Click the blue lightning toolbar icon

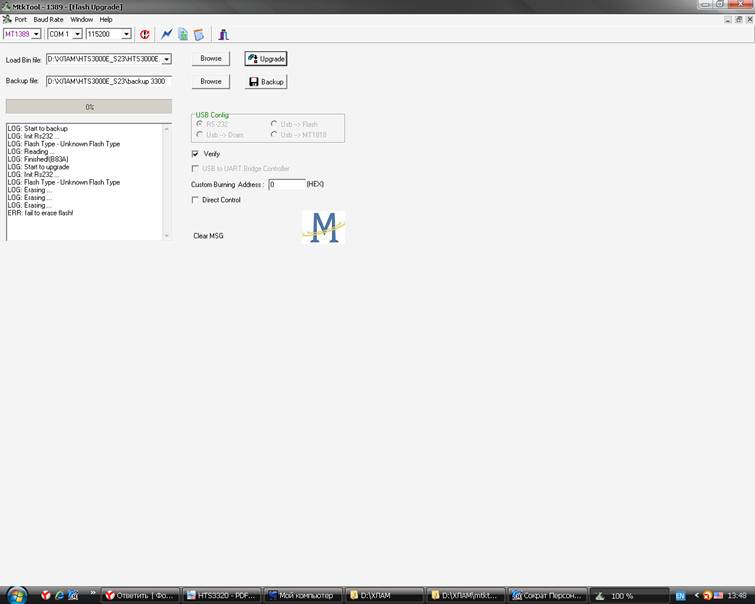tap(167, 34)
